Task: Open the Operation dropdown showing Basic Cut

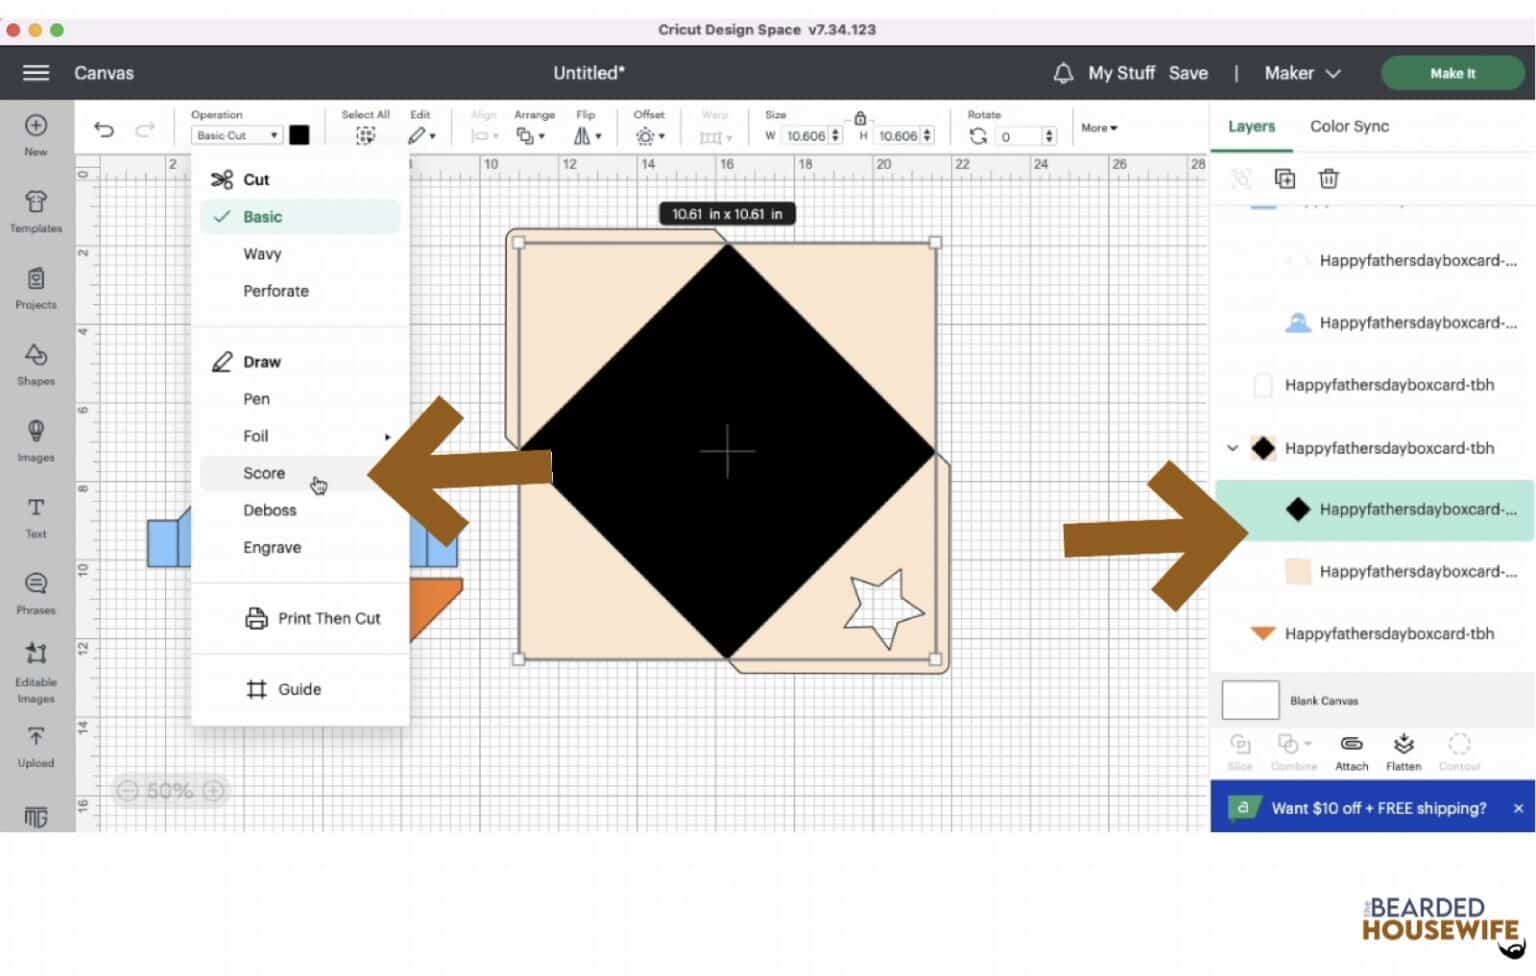Action: pos(236,135)
